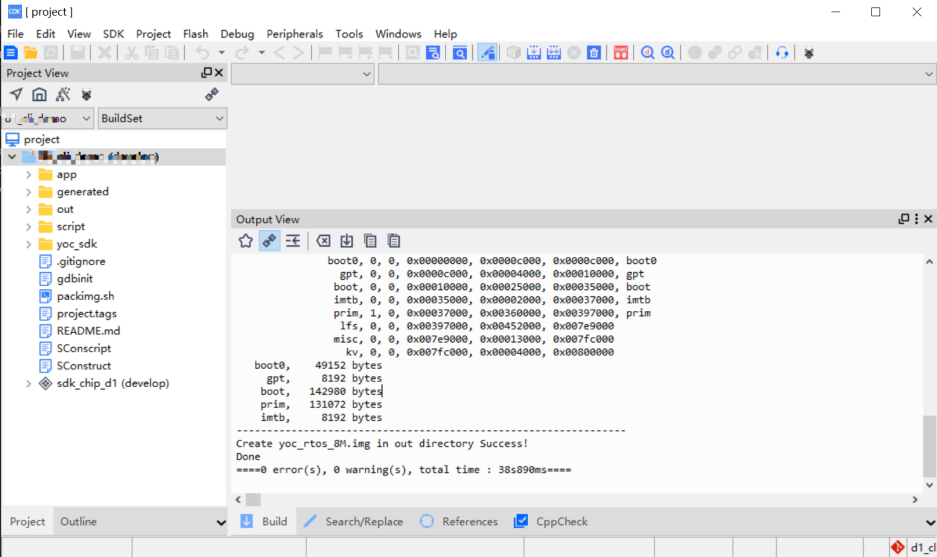The height and width of the screenshot is (557, 937).
Task: Click the wizard-tree icon in Project View
Action: point(63,94)
